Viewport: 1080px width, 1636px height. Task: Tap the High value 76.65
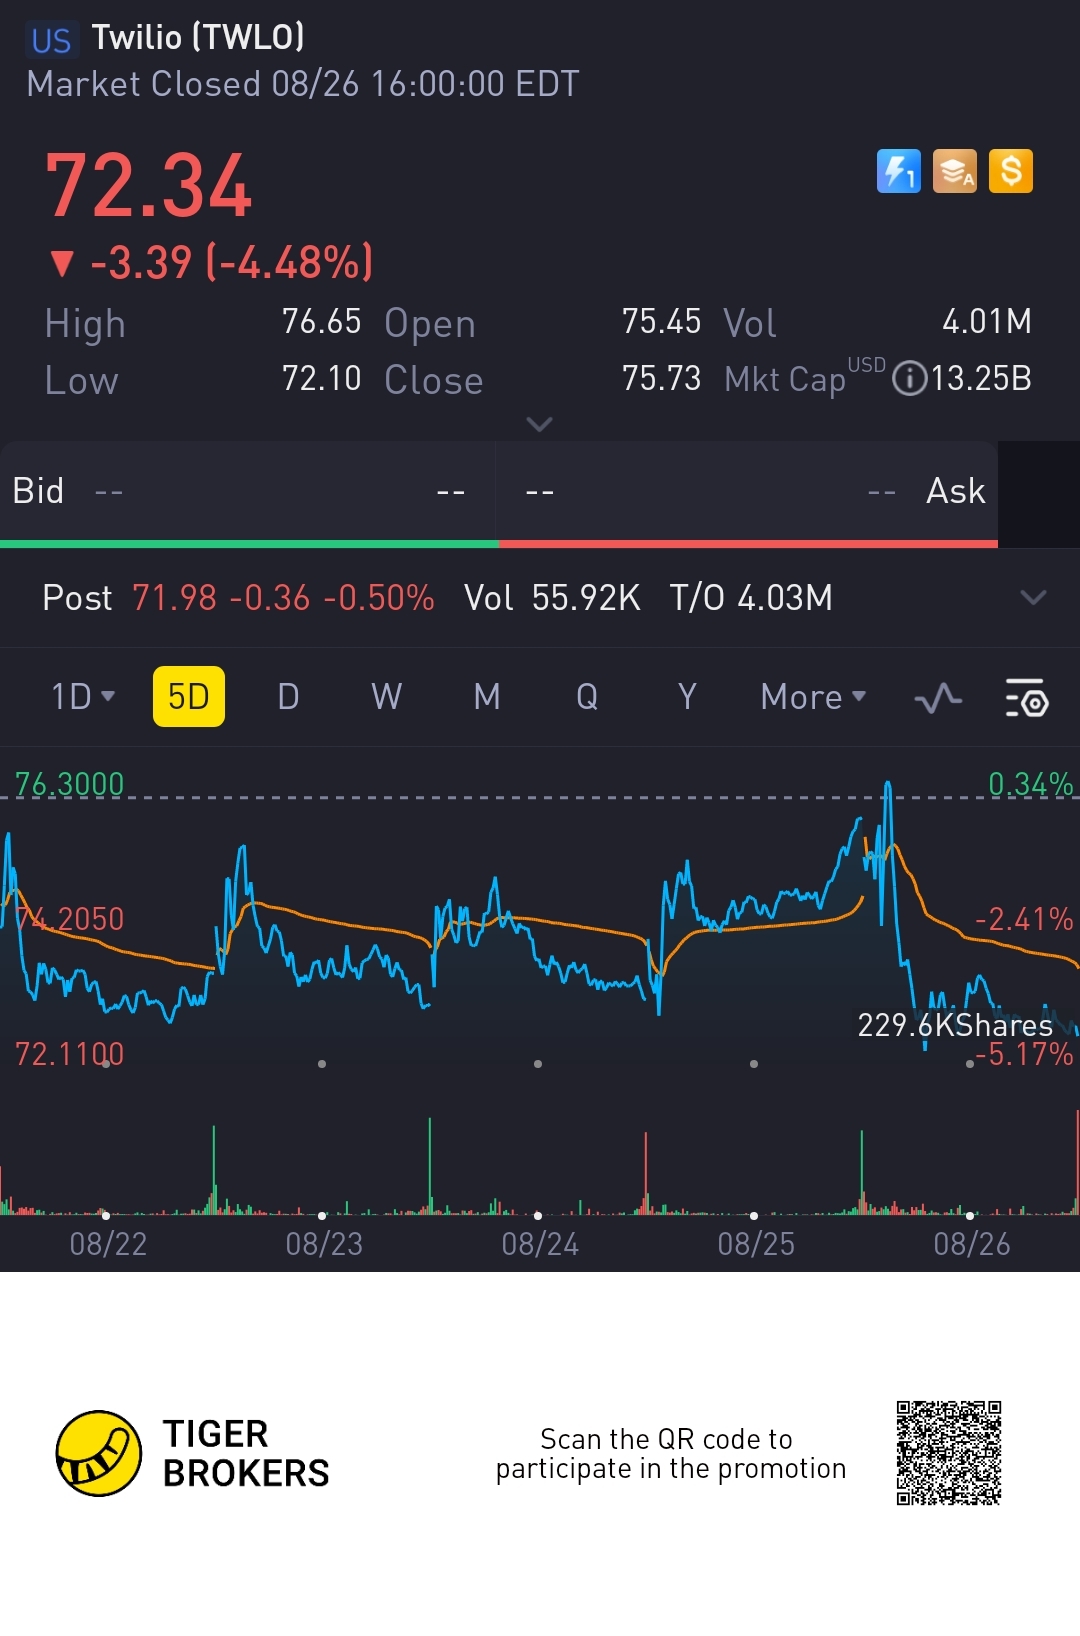[321, 322]
